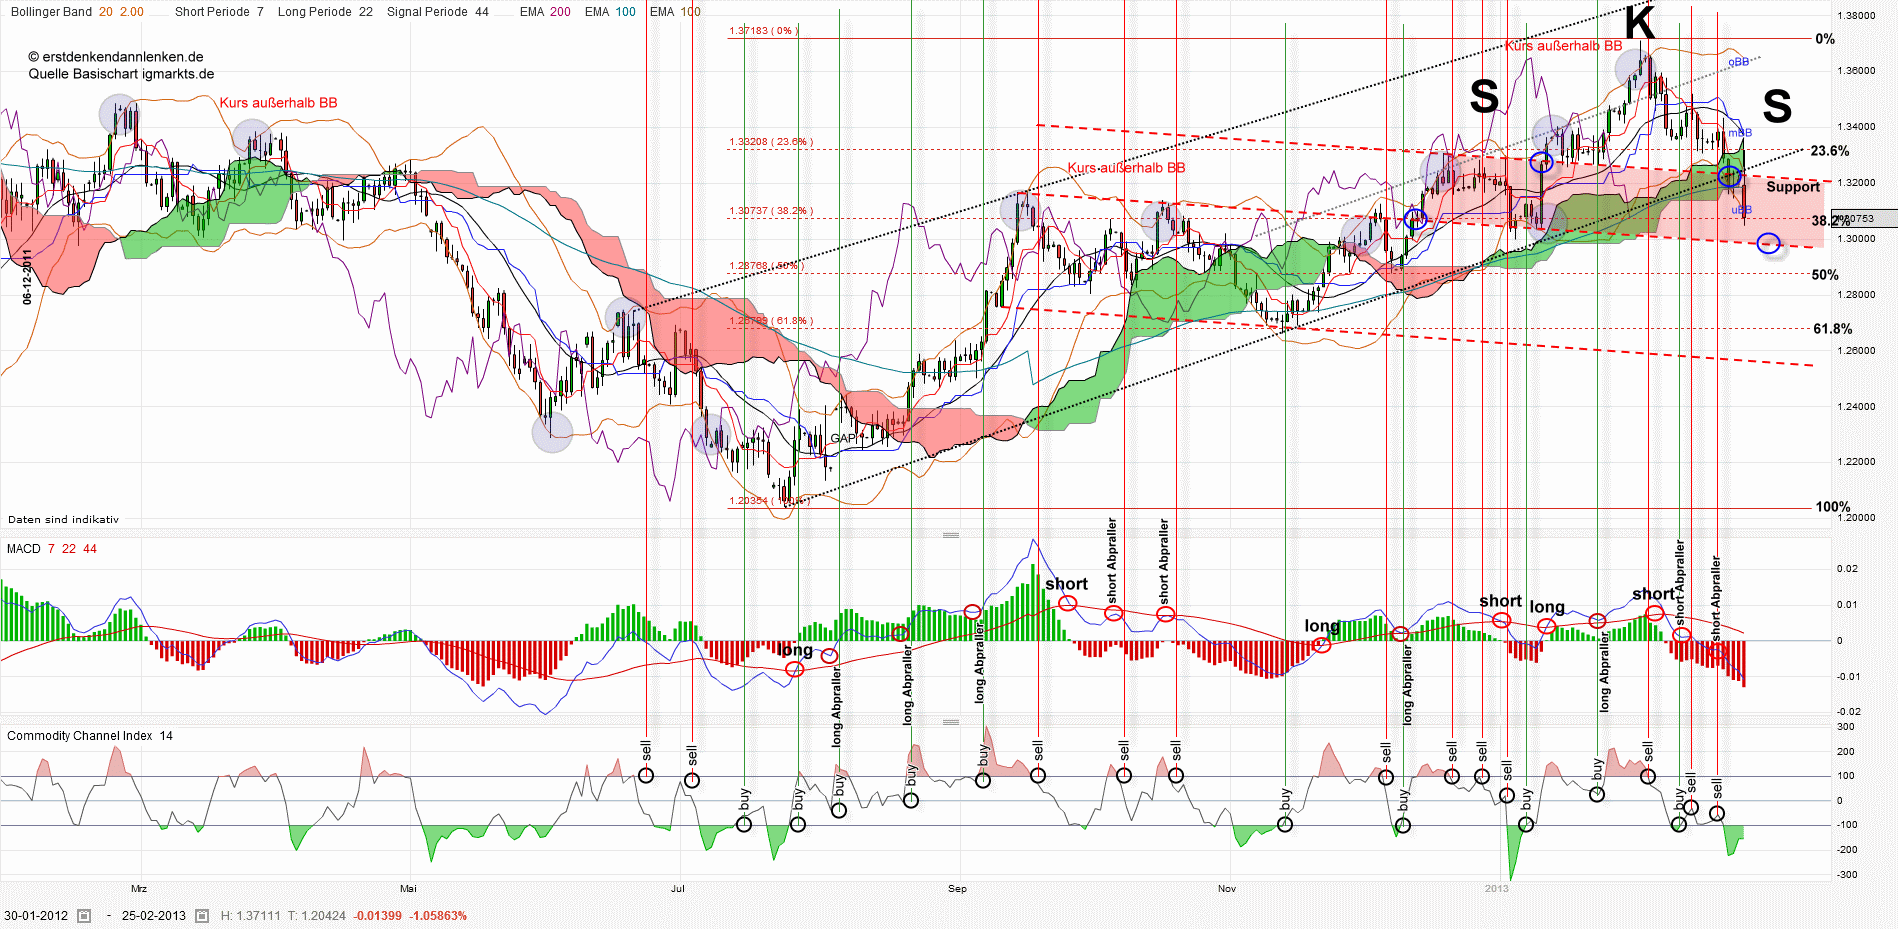Click the Mai label on time axis

(x=408, y=888)
